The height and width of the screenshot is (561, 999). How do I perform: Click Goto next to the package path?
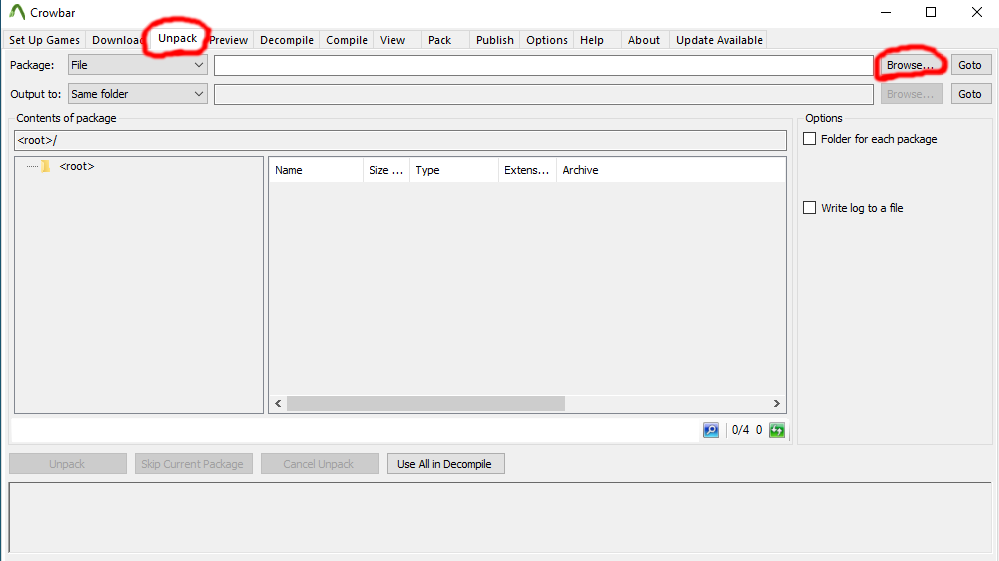970,65
